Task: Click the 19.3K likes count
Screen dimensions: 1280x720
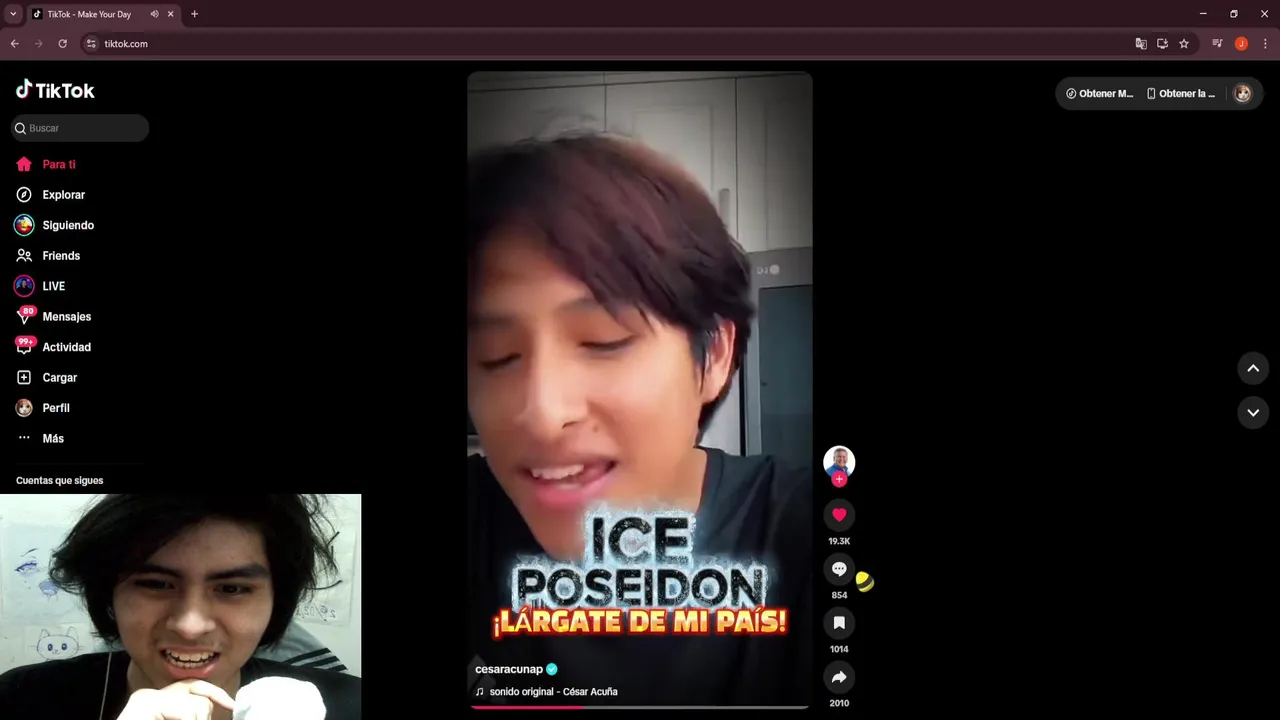Action: (839, 541)
